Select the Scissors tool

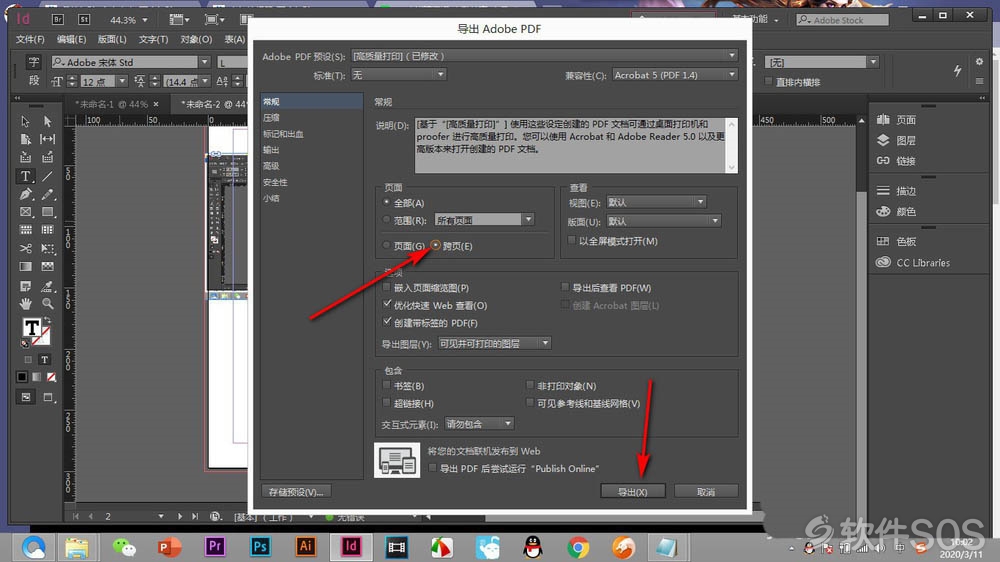(25, 248)
